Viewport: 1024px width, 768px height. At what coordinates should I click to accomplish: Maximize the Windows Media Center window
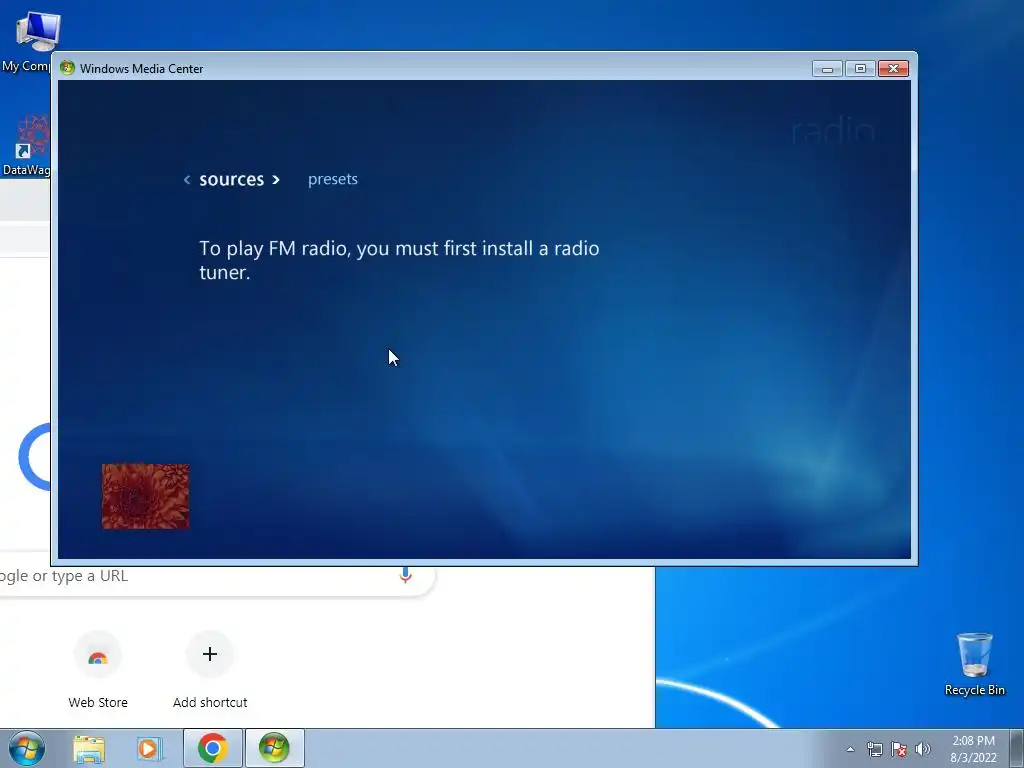tap(860, 69)
